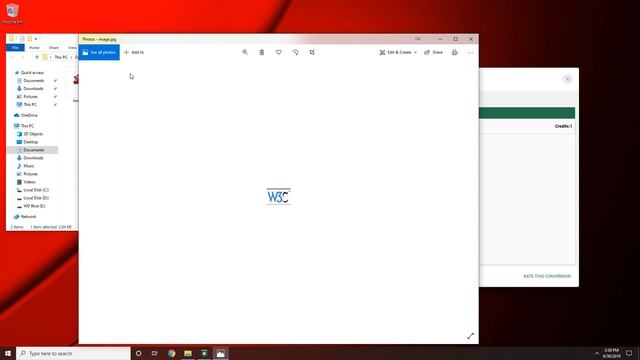
Task: Click the Credits: 1 text in background window
Action: pyautogui.click(x=563, y=126)
